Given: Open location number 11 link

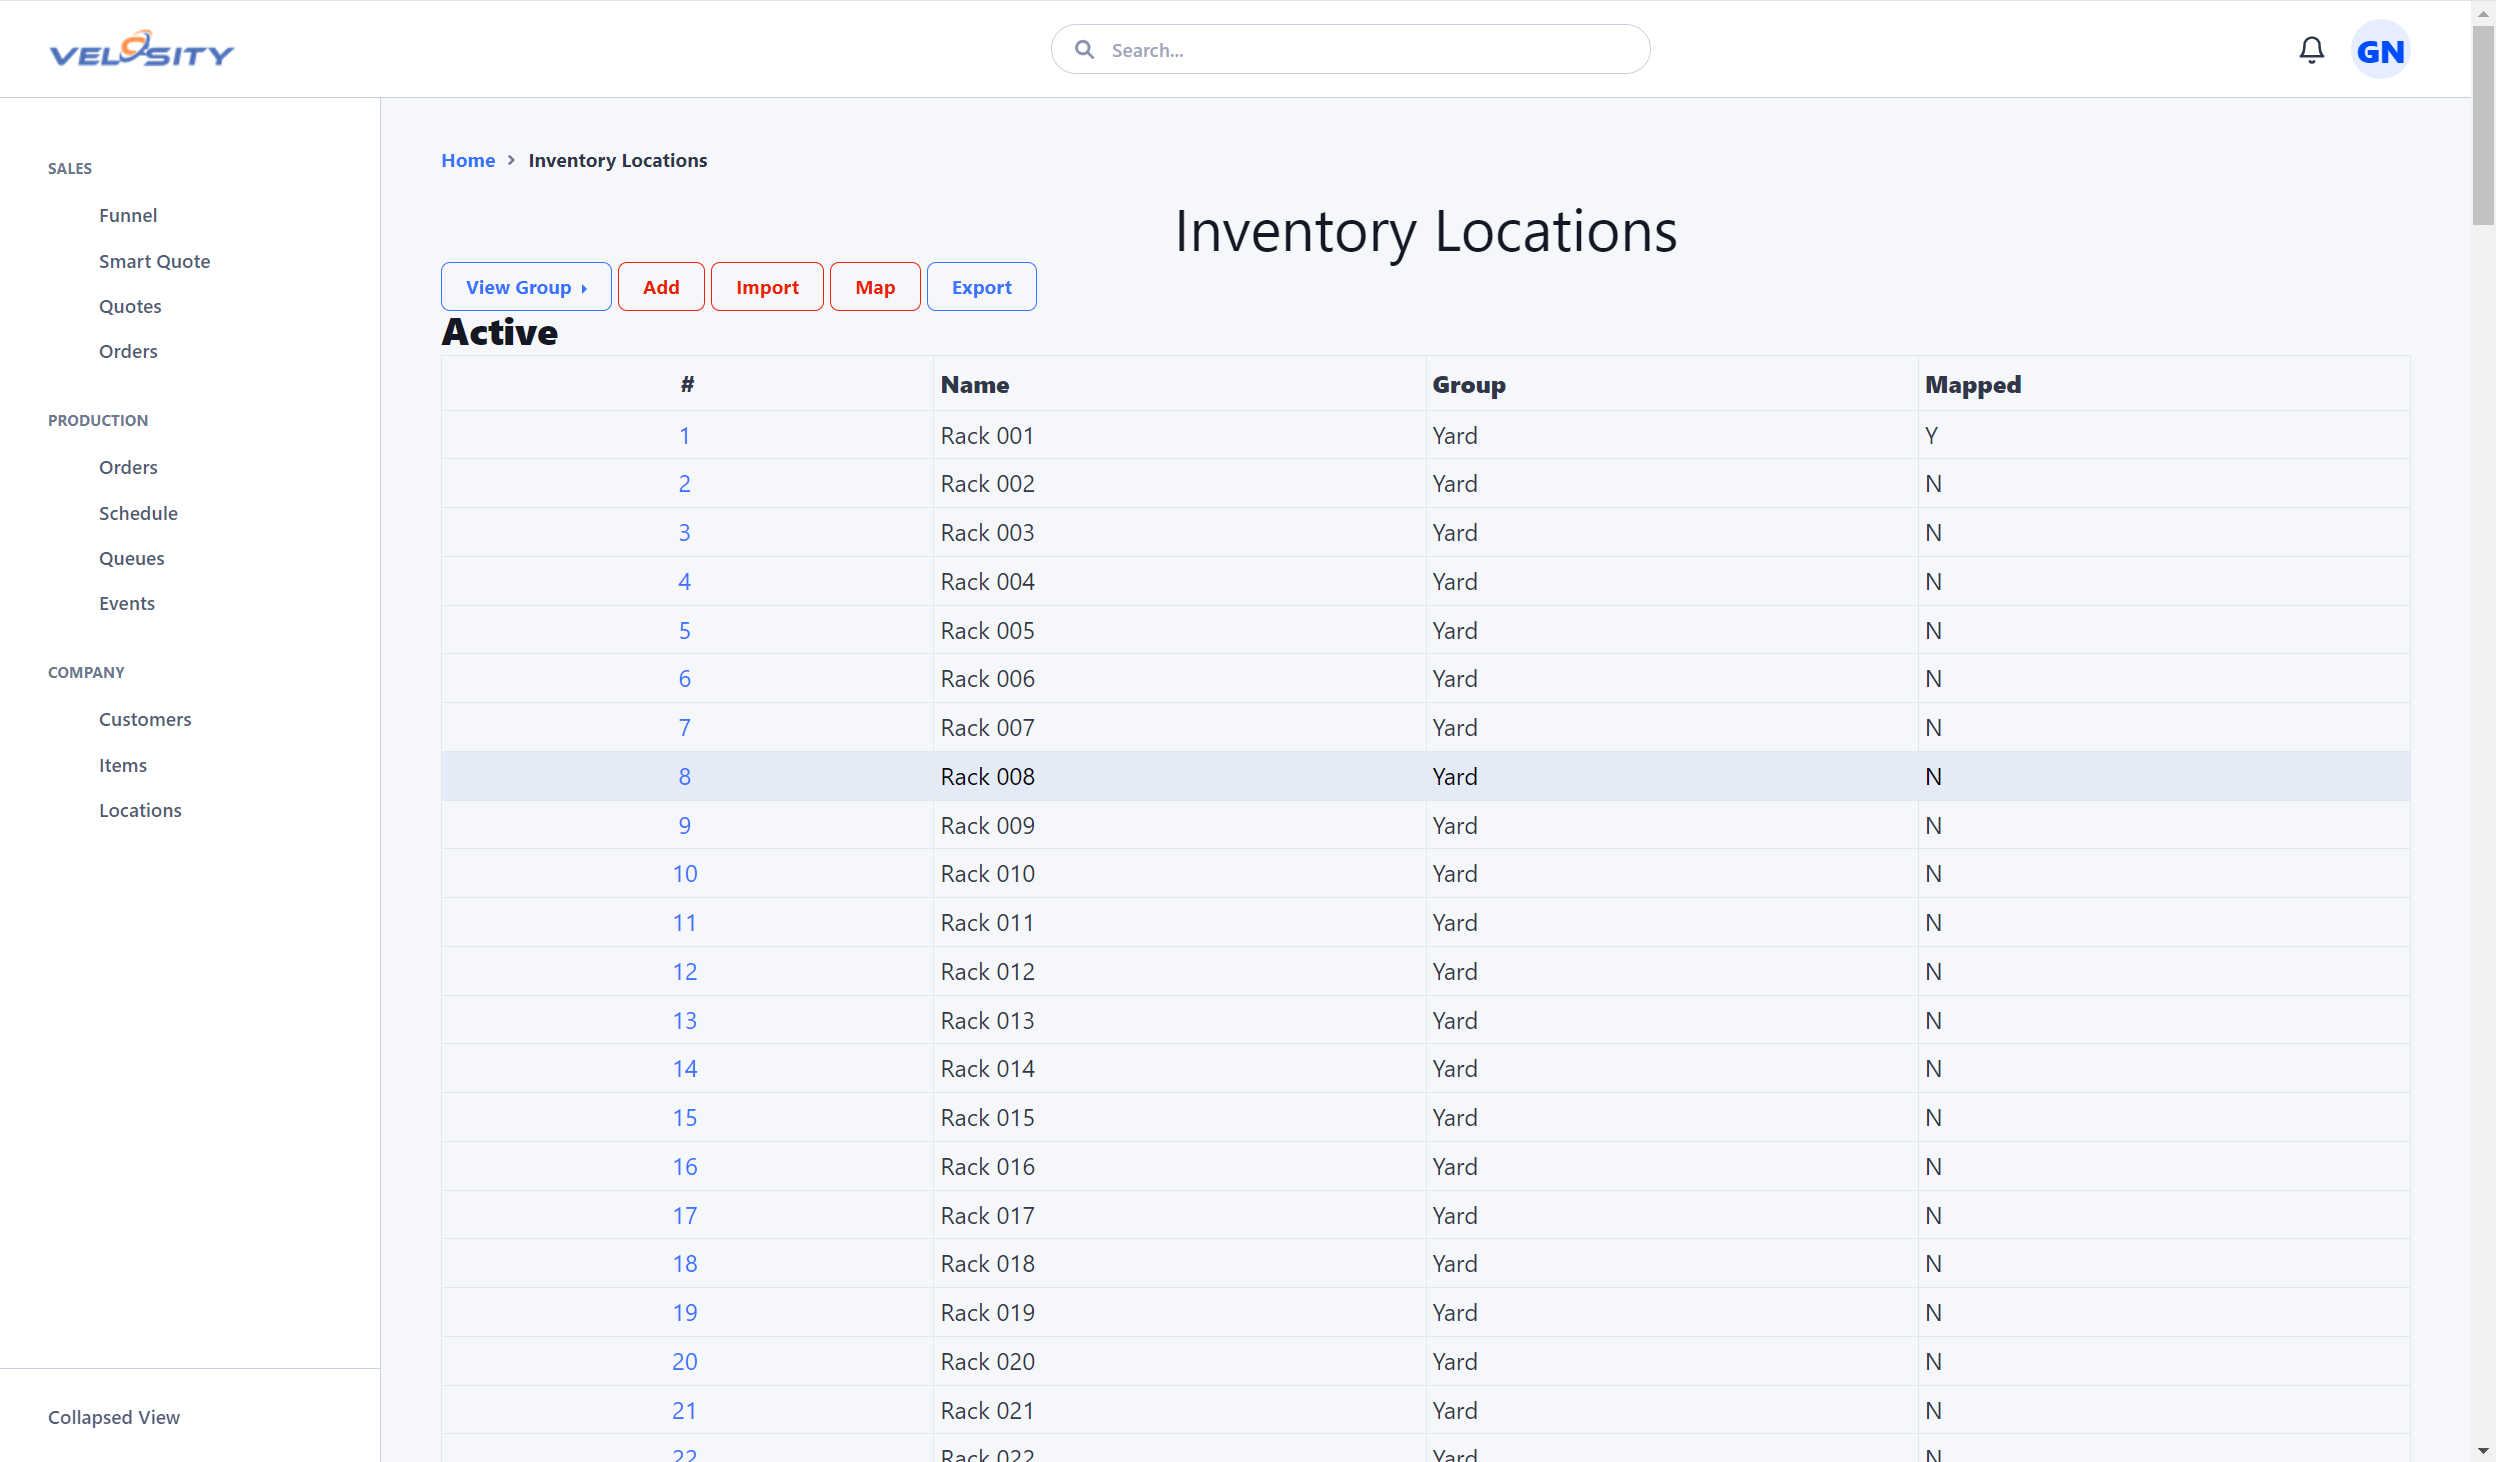Looking at the screenshot, I should [684, 923].
